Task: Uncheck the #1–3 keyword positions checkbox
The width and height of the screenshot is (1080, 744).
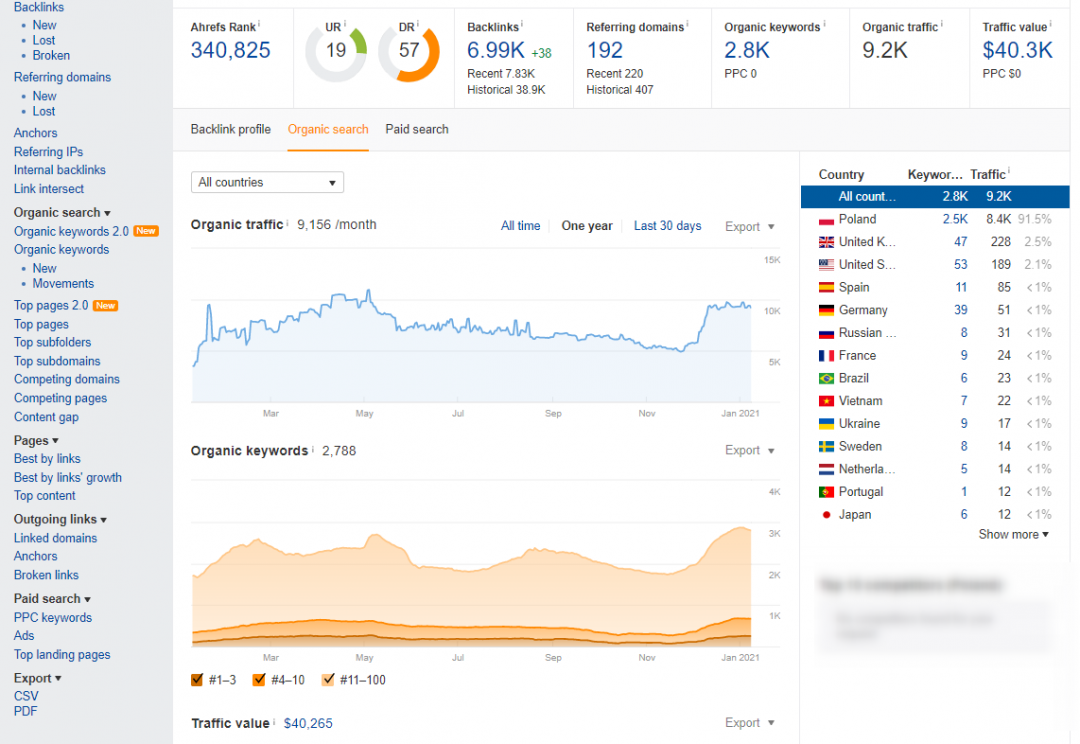Action: coord(197,680)
